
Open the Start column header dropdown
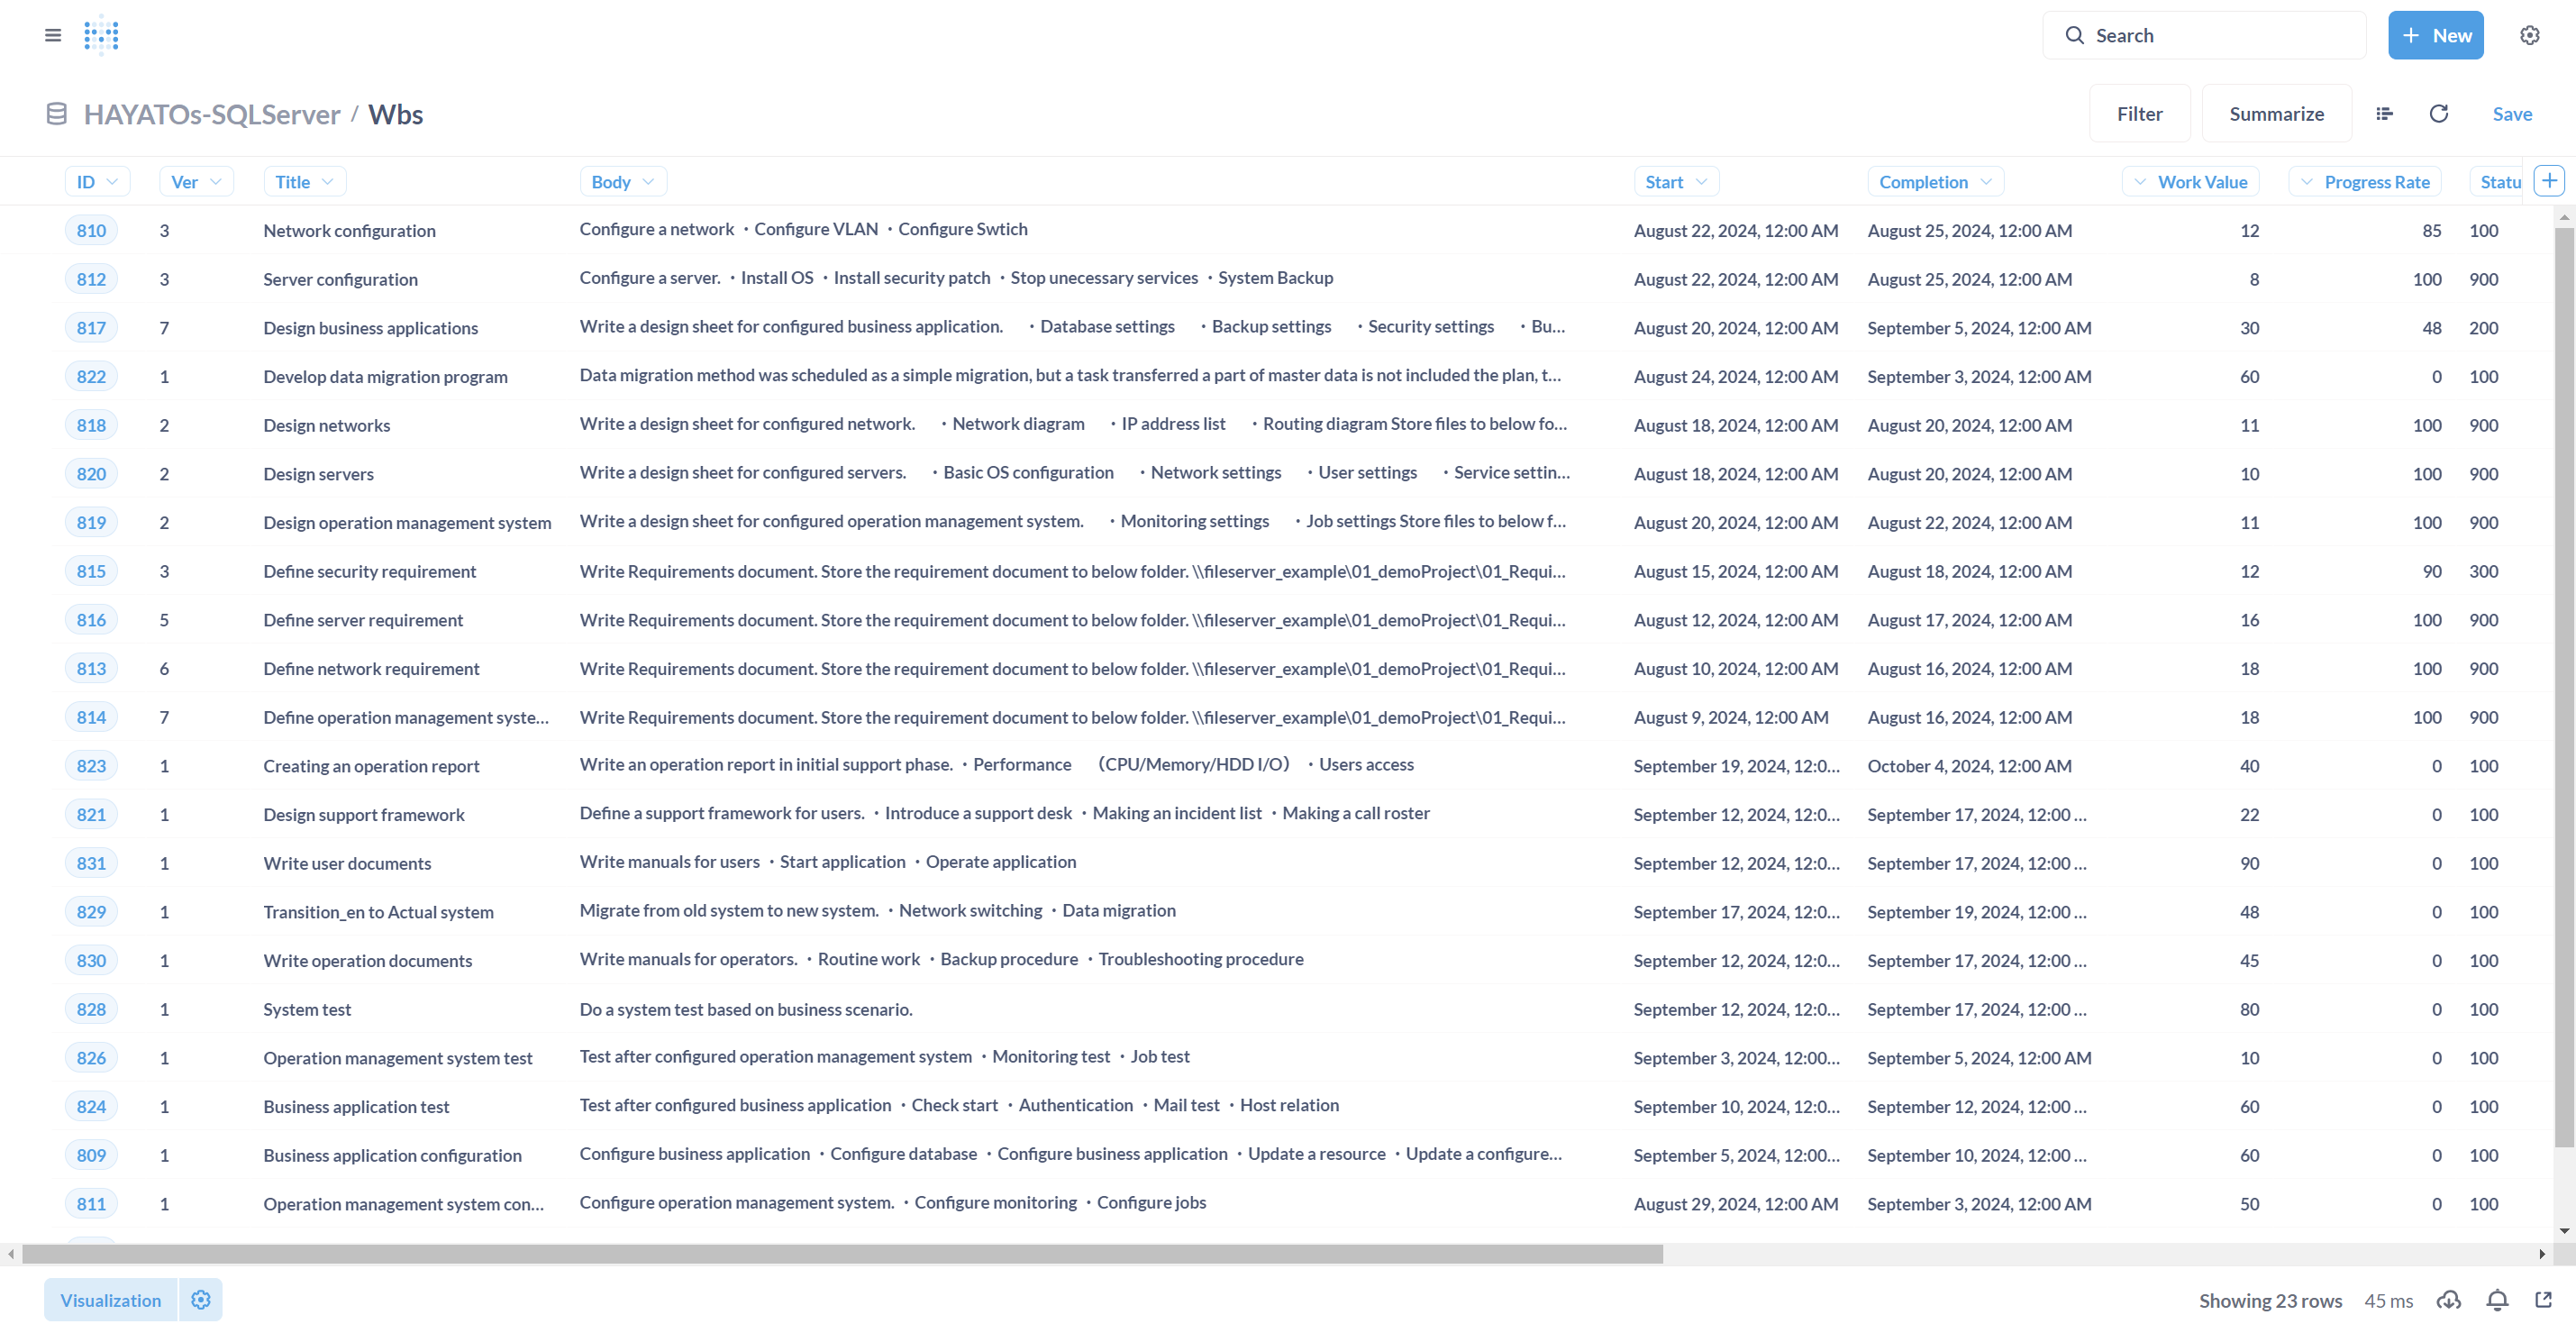pyautogui.click(x=1676, y=182)
